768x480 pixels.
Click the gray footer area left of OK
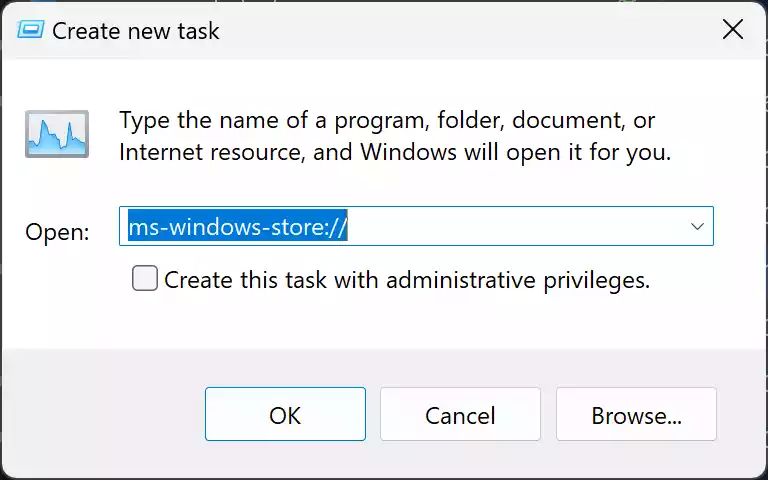(x=103, y=414)
